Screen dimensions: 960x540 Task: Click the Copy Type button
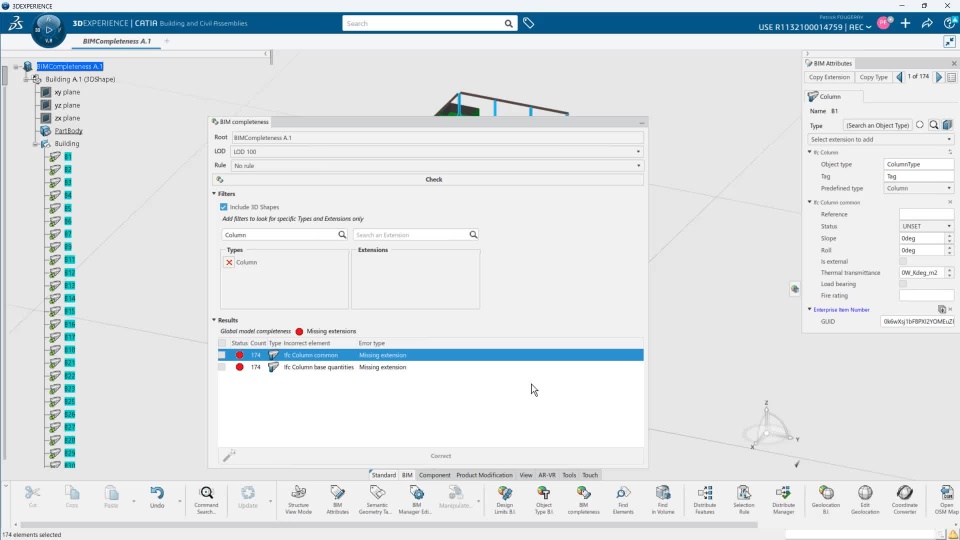point(874,77)
